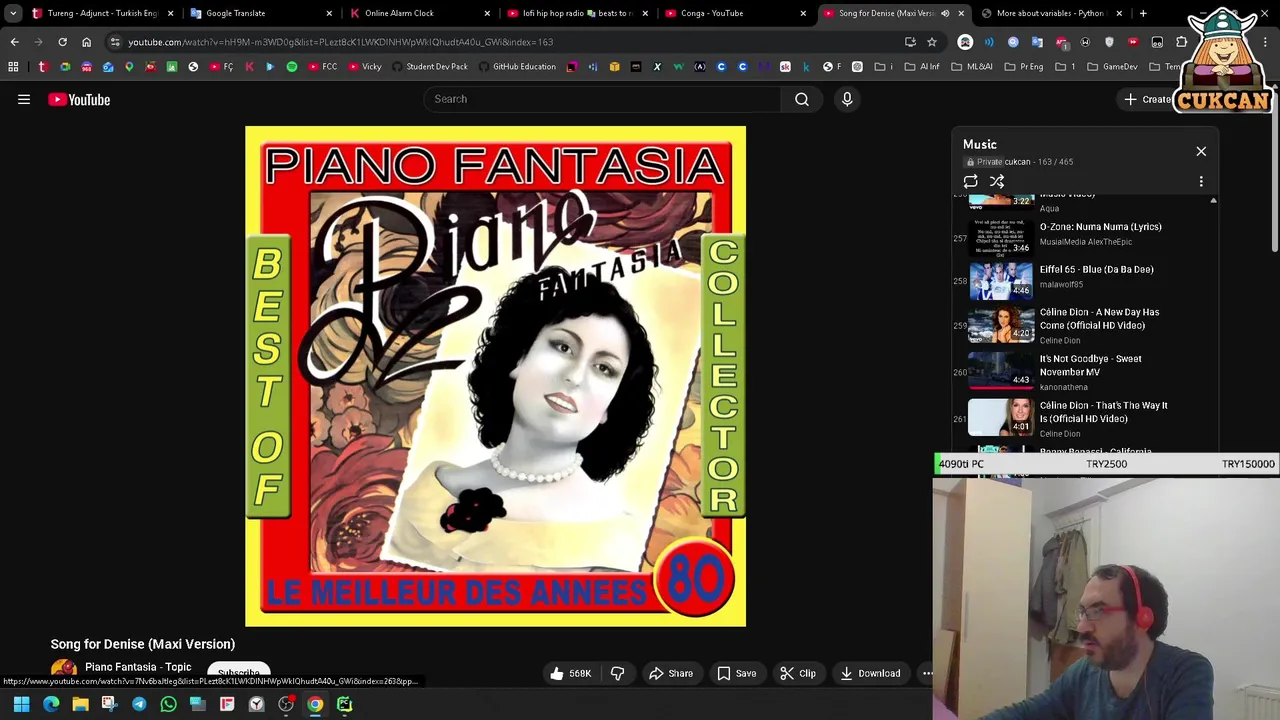Toggle shuffle playlist in Music panel
The height and width of the screenshot is (720, 1280).
[997, 181]
